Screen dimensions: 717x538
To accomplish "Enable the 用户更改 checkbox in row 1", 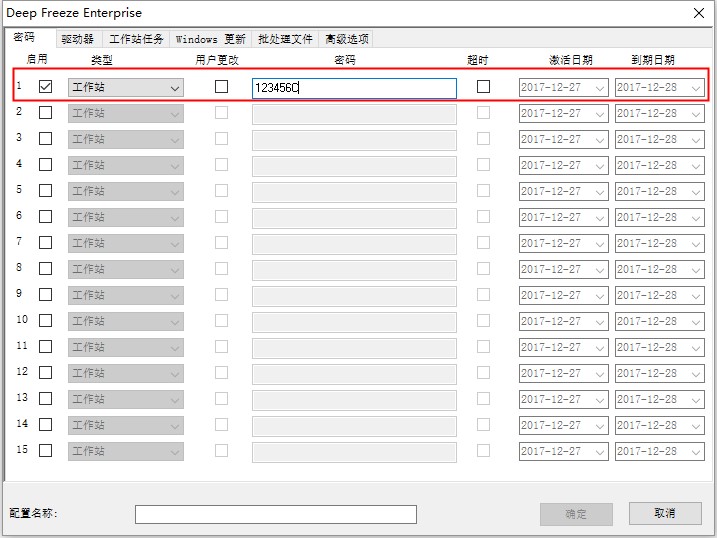I will coord(221,87).
